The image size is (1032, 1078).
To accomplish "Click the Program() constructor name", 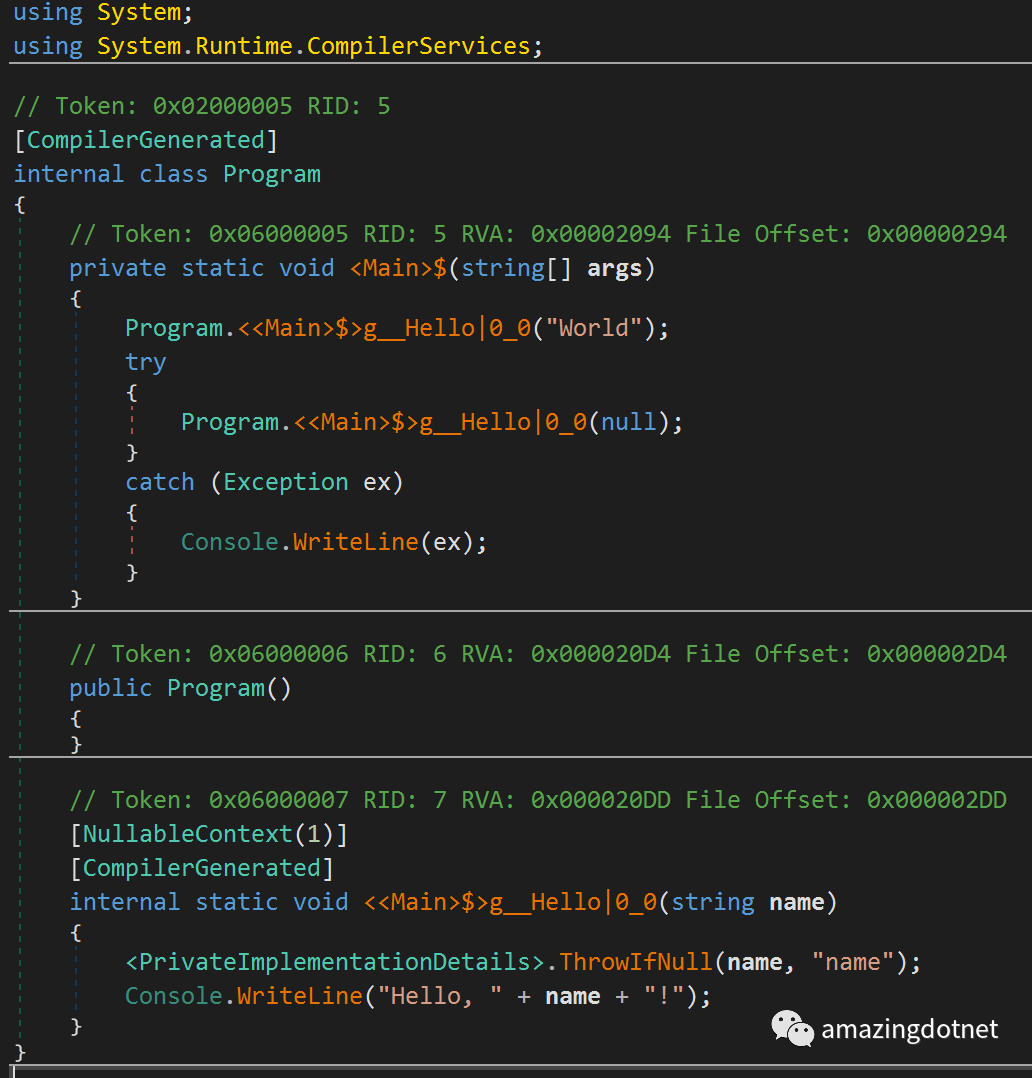I will click(x=216, y=688).
